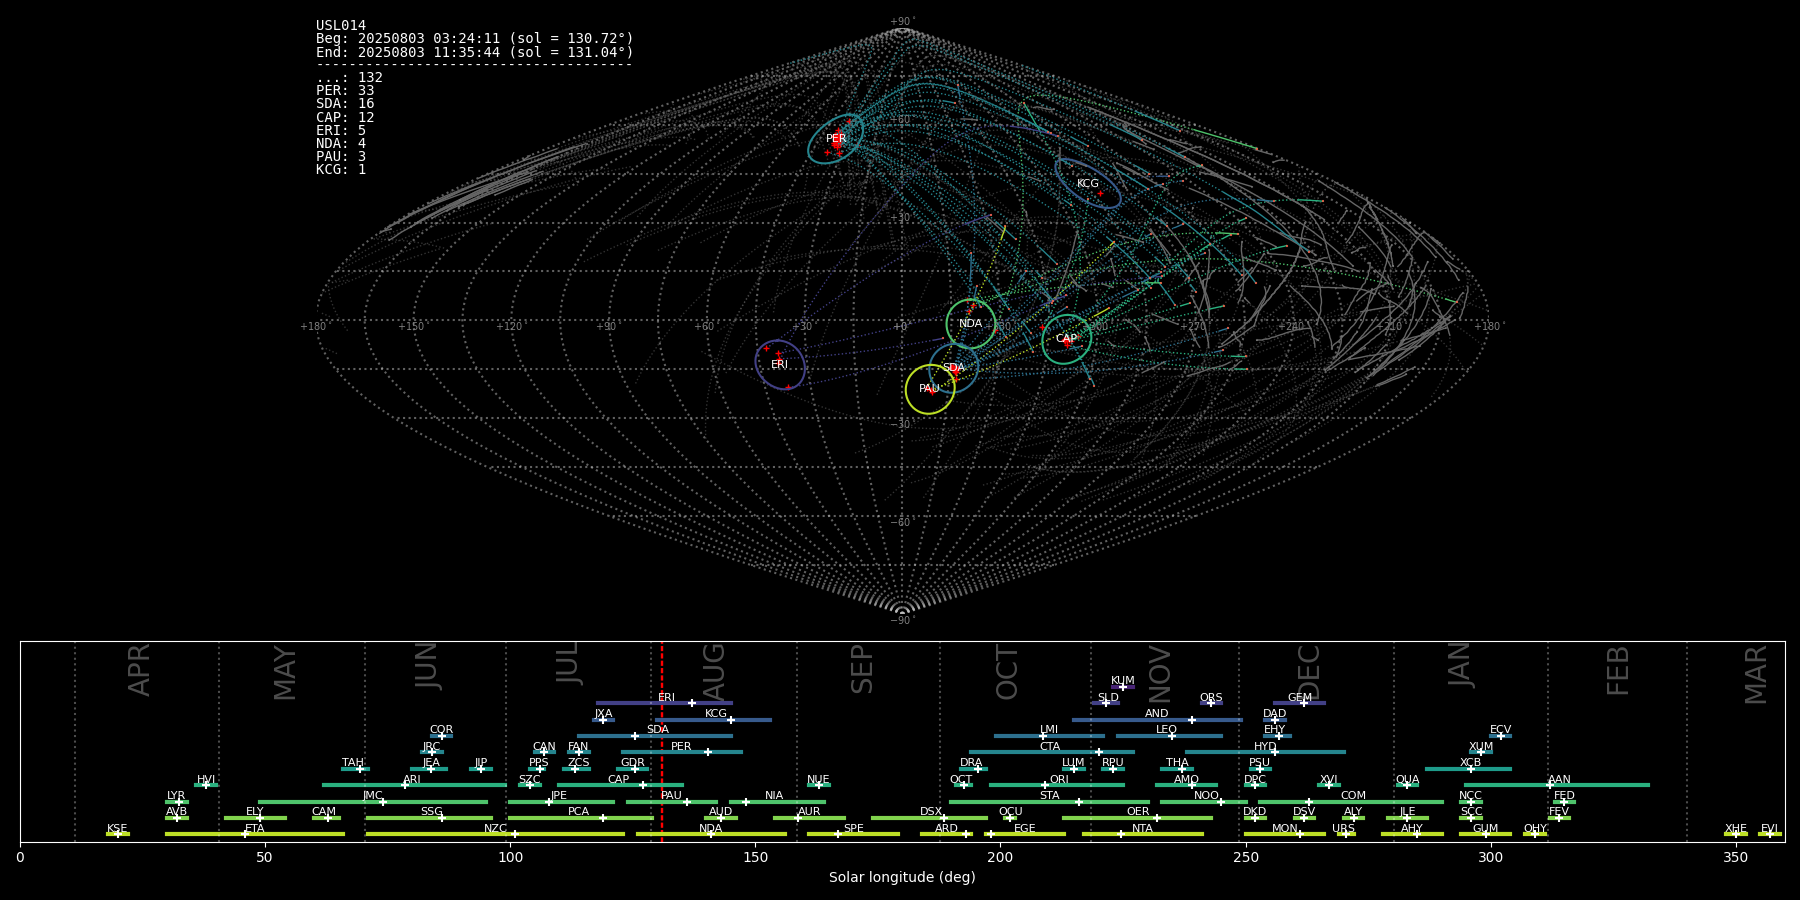
Task: Click the SSG shower label in timeline
Action: 431,812
